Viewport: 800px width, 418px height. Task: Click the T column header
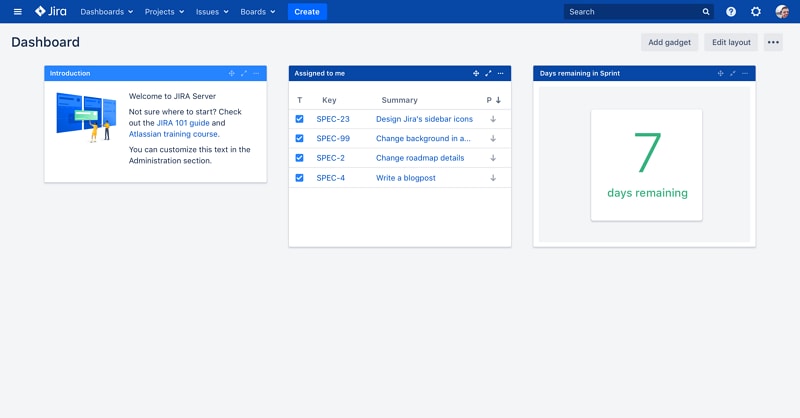(299, 100)
